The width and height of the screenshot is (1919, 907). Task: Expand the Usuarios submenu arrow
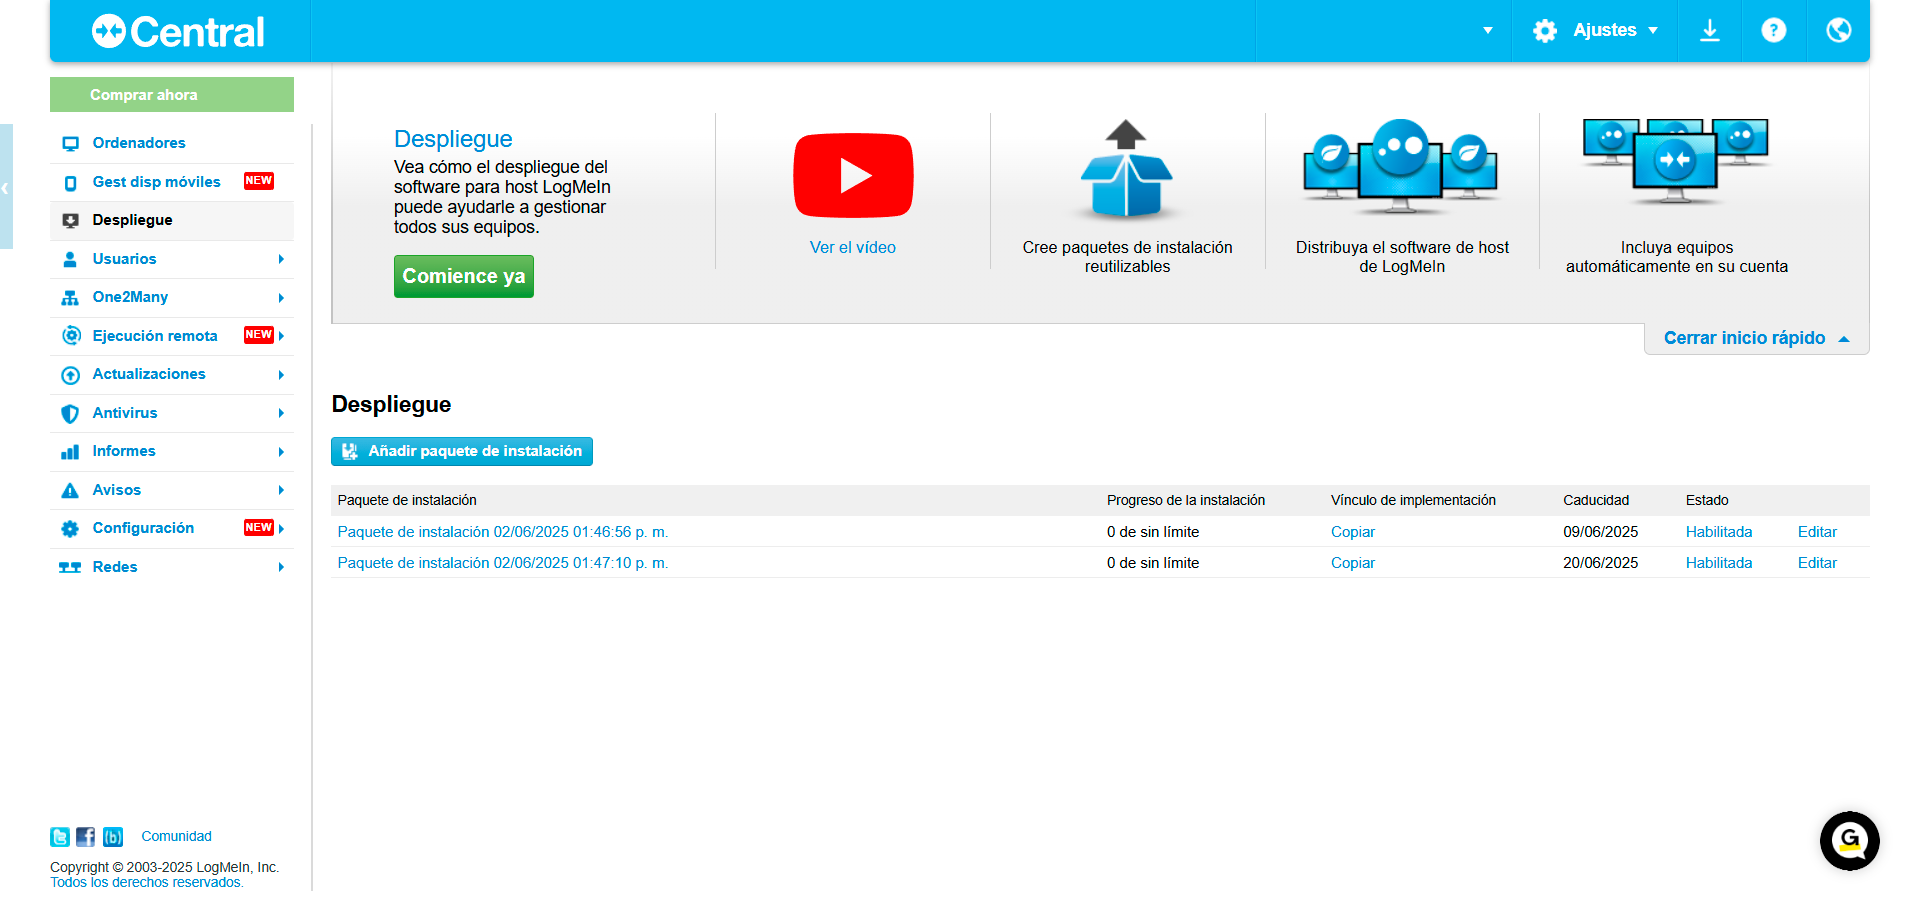pos(281,259)
